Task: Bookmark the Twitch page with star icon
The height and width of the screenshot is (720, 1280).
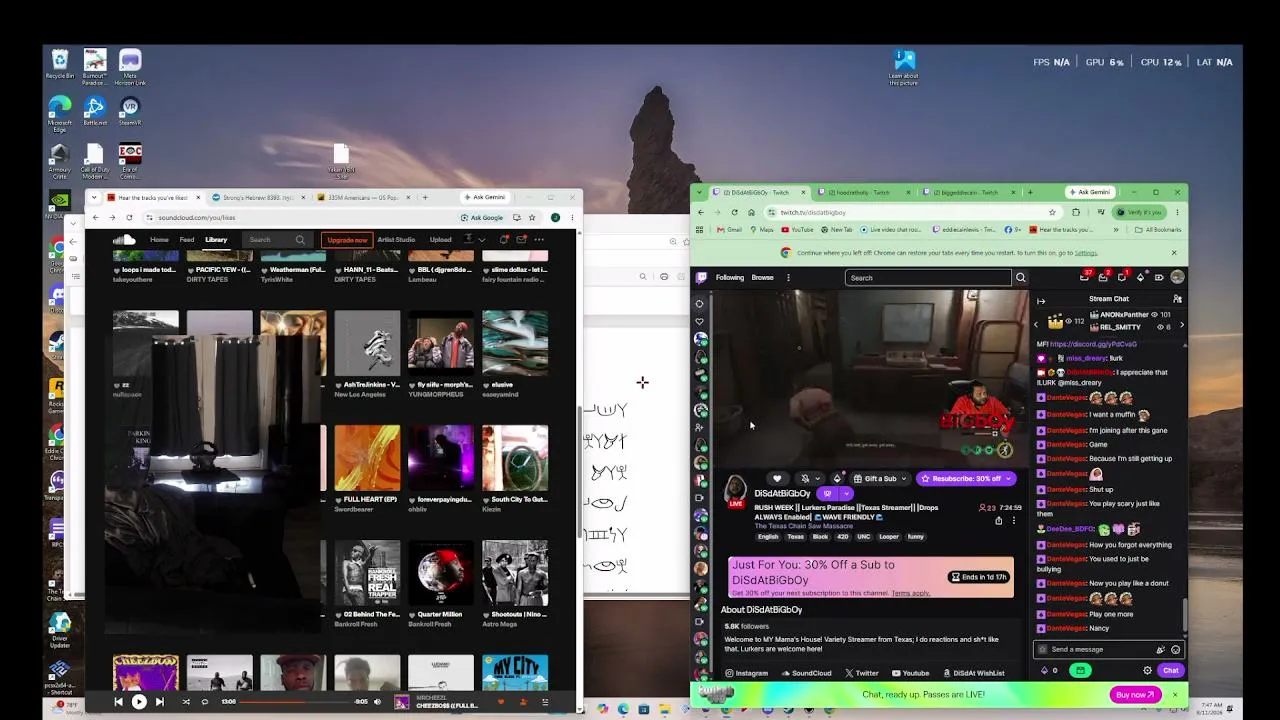Action: point(1052,212)
